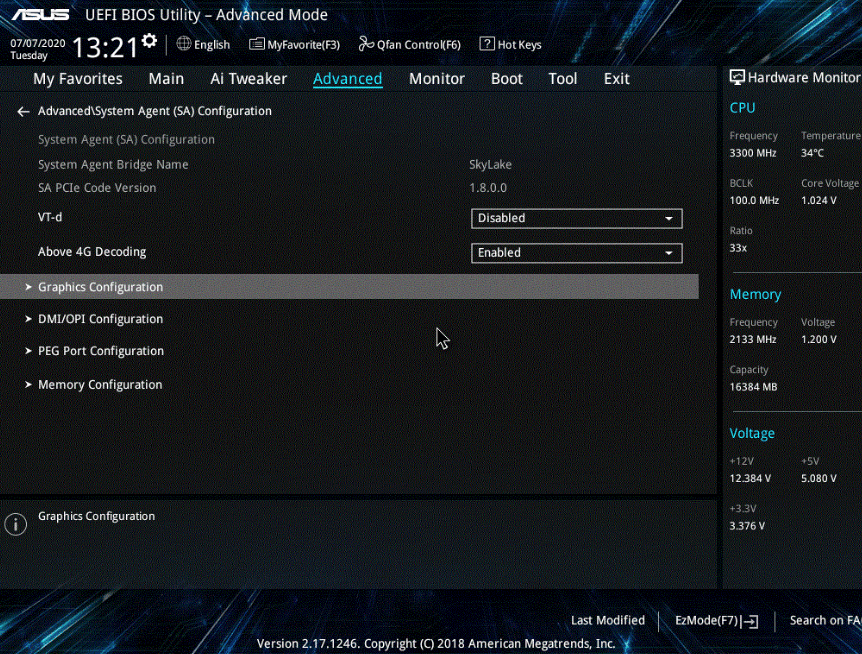Click the Above 4G Decoding dropdown arrow

click(x=668, y=253)
